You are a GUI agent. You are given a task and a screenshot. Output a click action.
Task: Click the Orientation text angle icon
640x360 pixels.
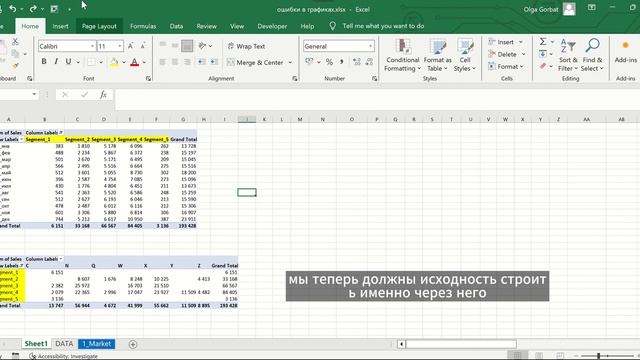[x=202, y=46]
